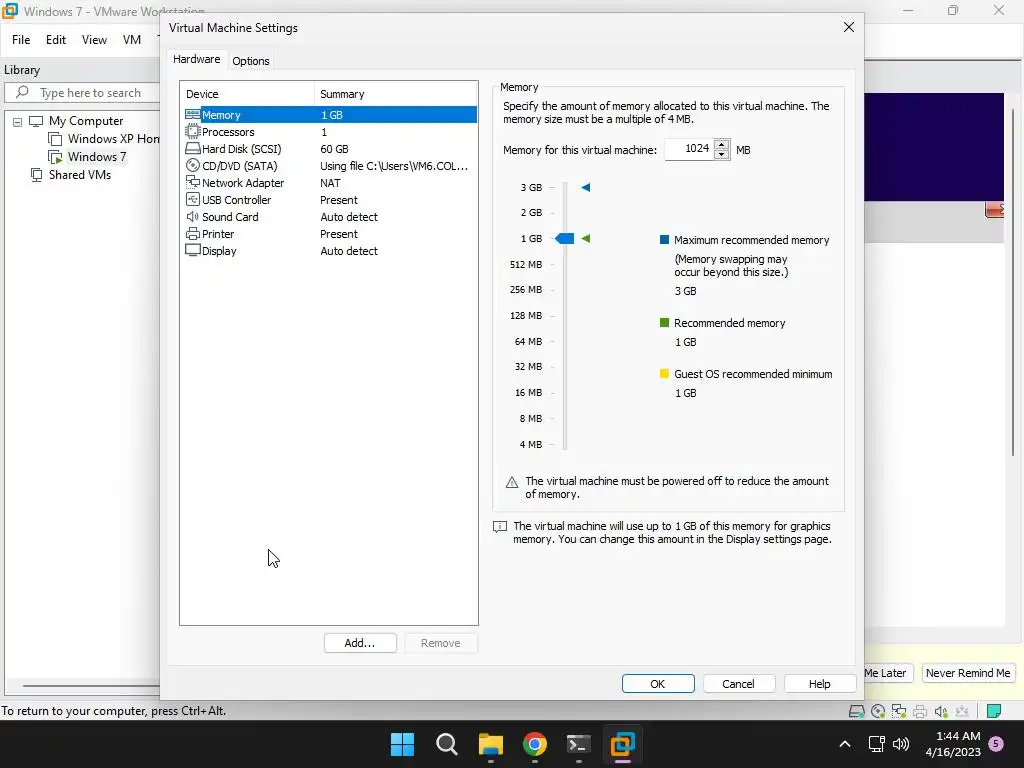Image resolution: width=1024 pixels, height=768 pixels.
Task: Click the blue maximum memory marker at 3 GB
Action: 586,187
